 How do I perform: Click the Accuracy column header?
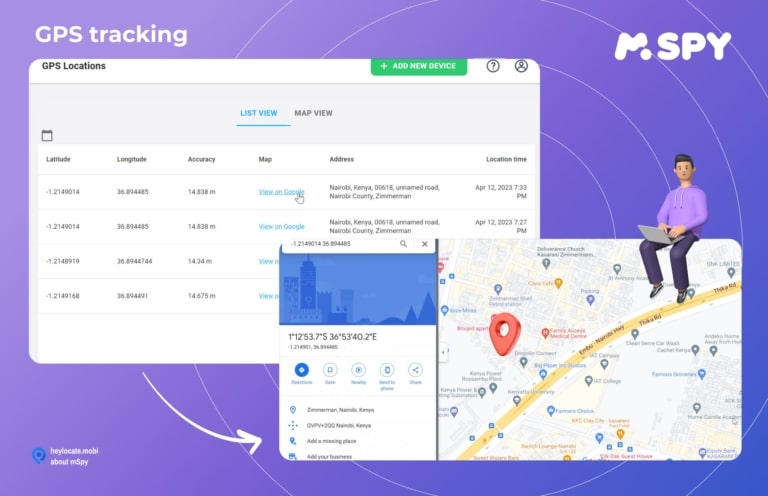(201, 159)
